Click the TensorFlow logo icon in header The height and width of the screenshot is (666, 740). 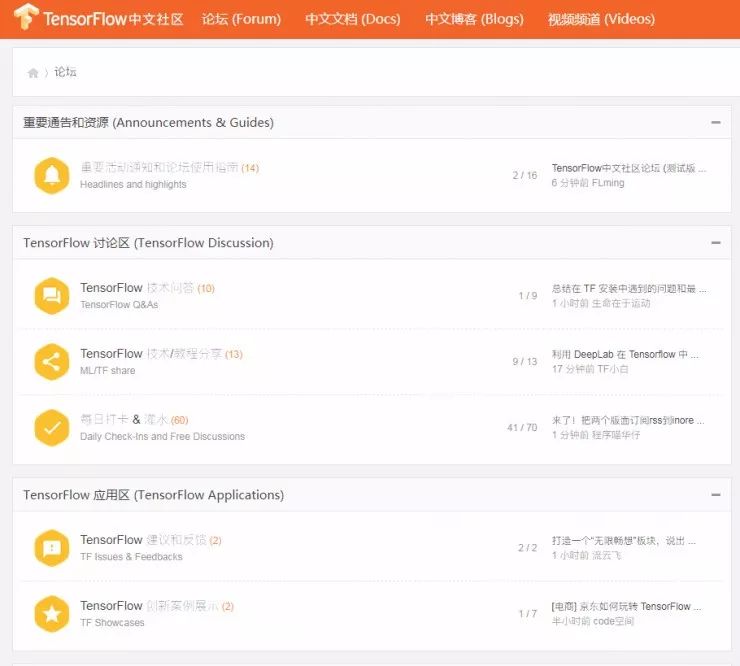click(x=26, y=17)
